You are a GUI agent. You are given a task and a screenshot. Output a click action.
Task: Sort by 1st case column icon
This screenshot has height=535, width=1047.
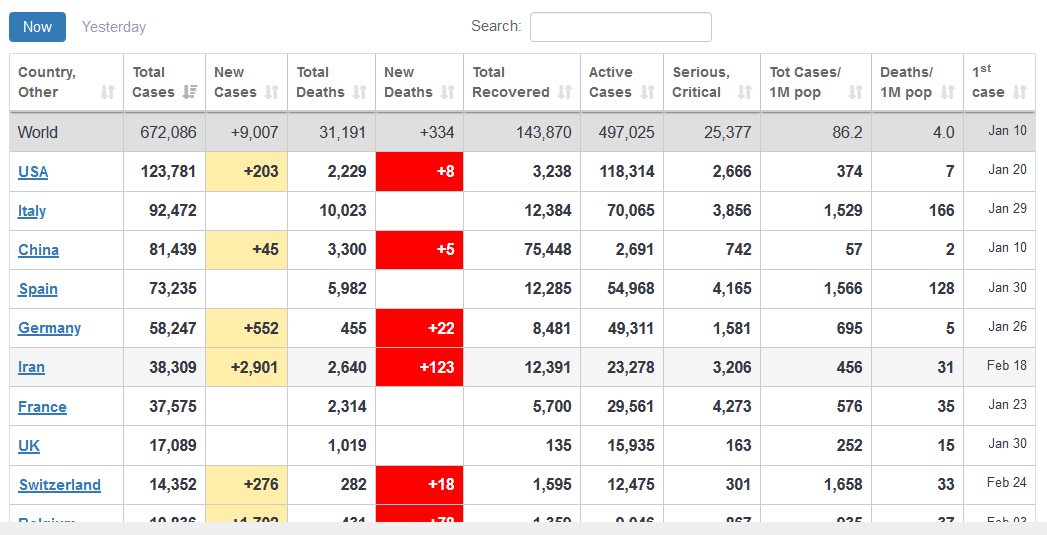1019,92
